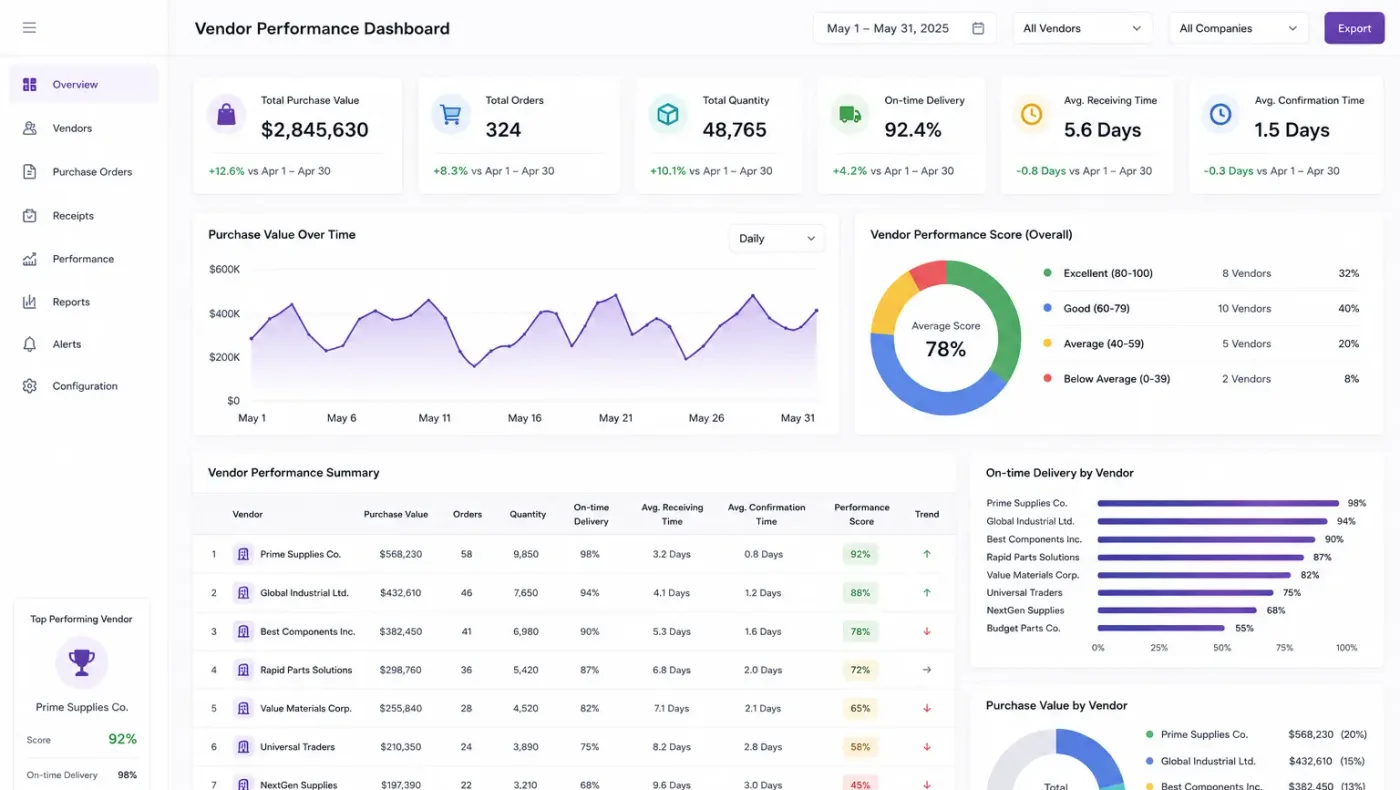The height and width of the screenshot is (790, 1400).
Task: Click the 92% score badge in table
Action: tap(860, 554)
